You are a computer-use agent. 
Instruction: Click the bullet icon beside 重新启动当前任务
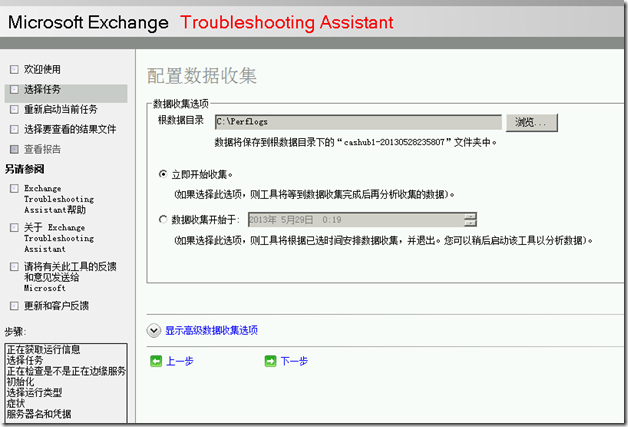click(14, 109)
